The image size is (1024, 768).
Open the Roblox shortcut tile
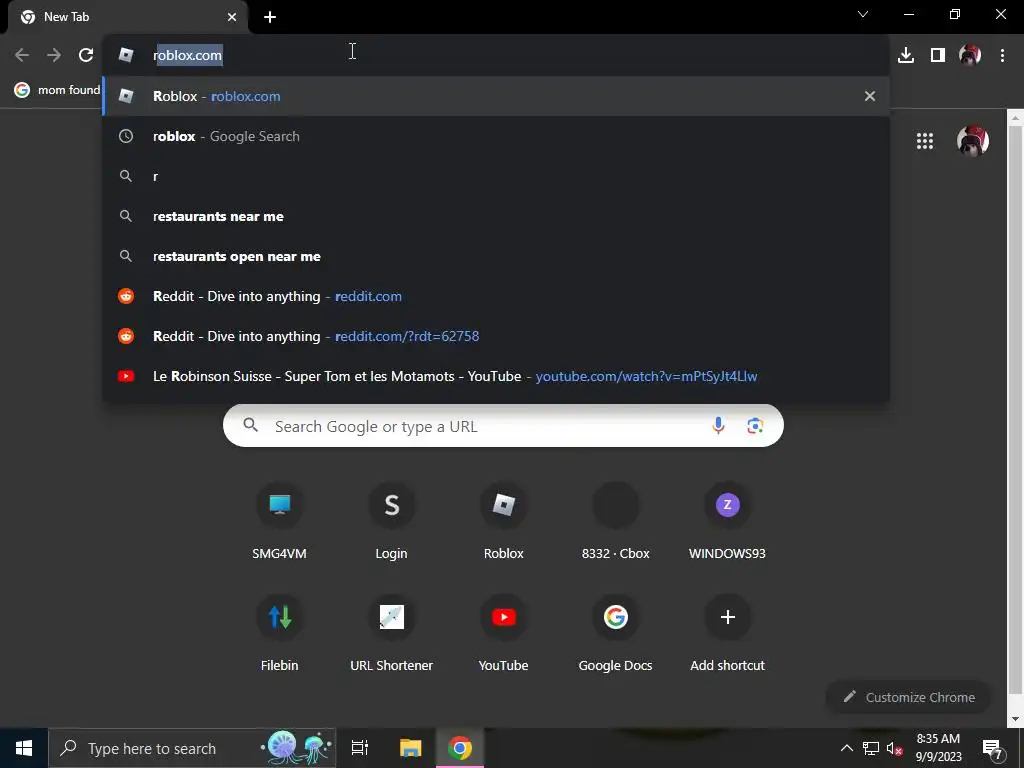click(x=504, y=522)
